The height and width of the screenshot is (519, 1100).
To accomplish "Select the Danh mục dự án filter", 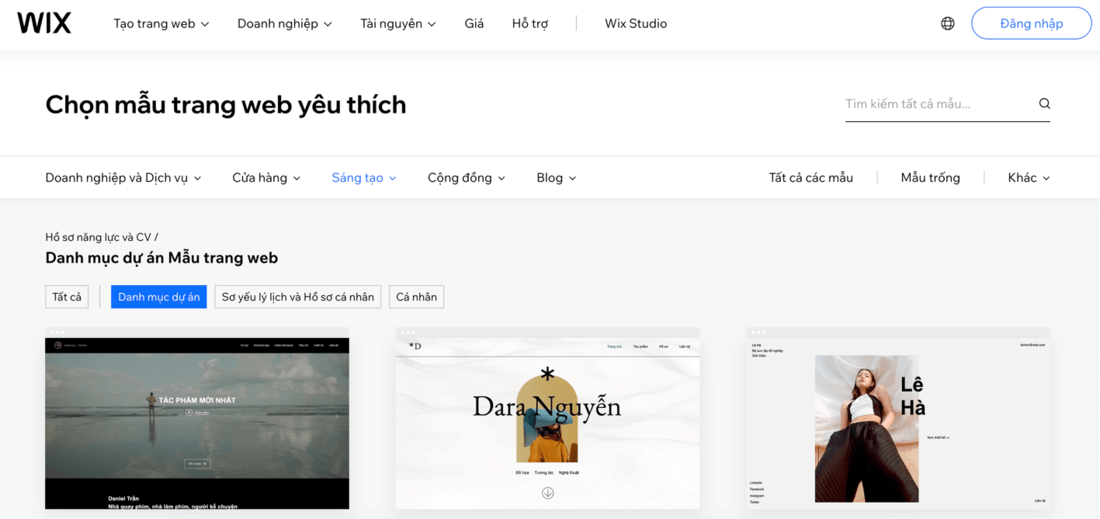I will click(159, 297).
